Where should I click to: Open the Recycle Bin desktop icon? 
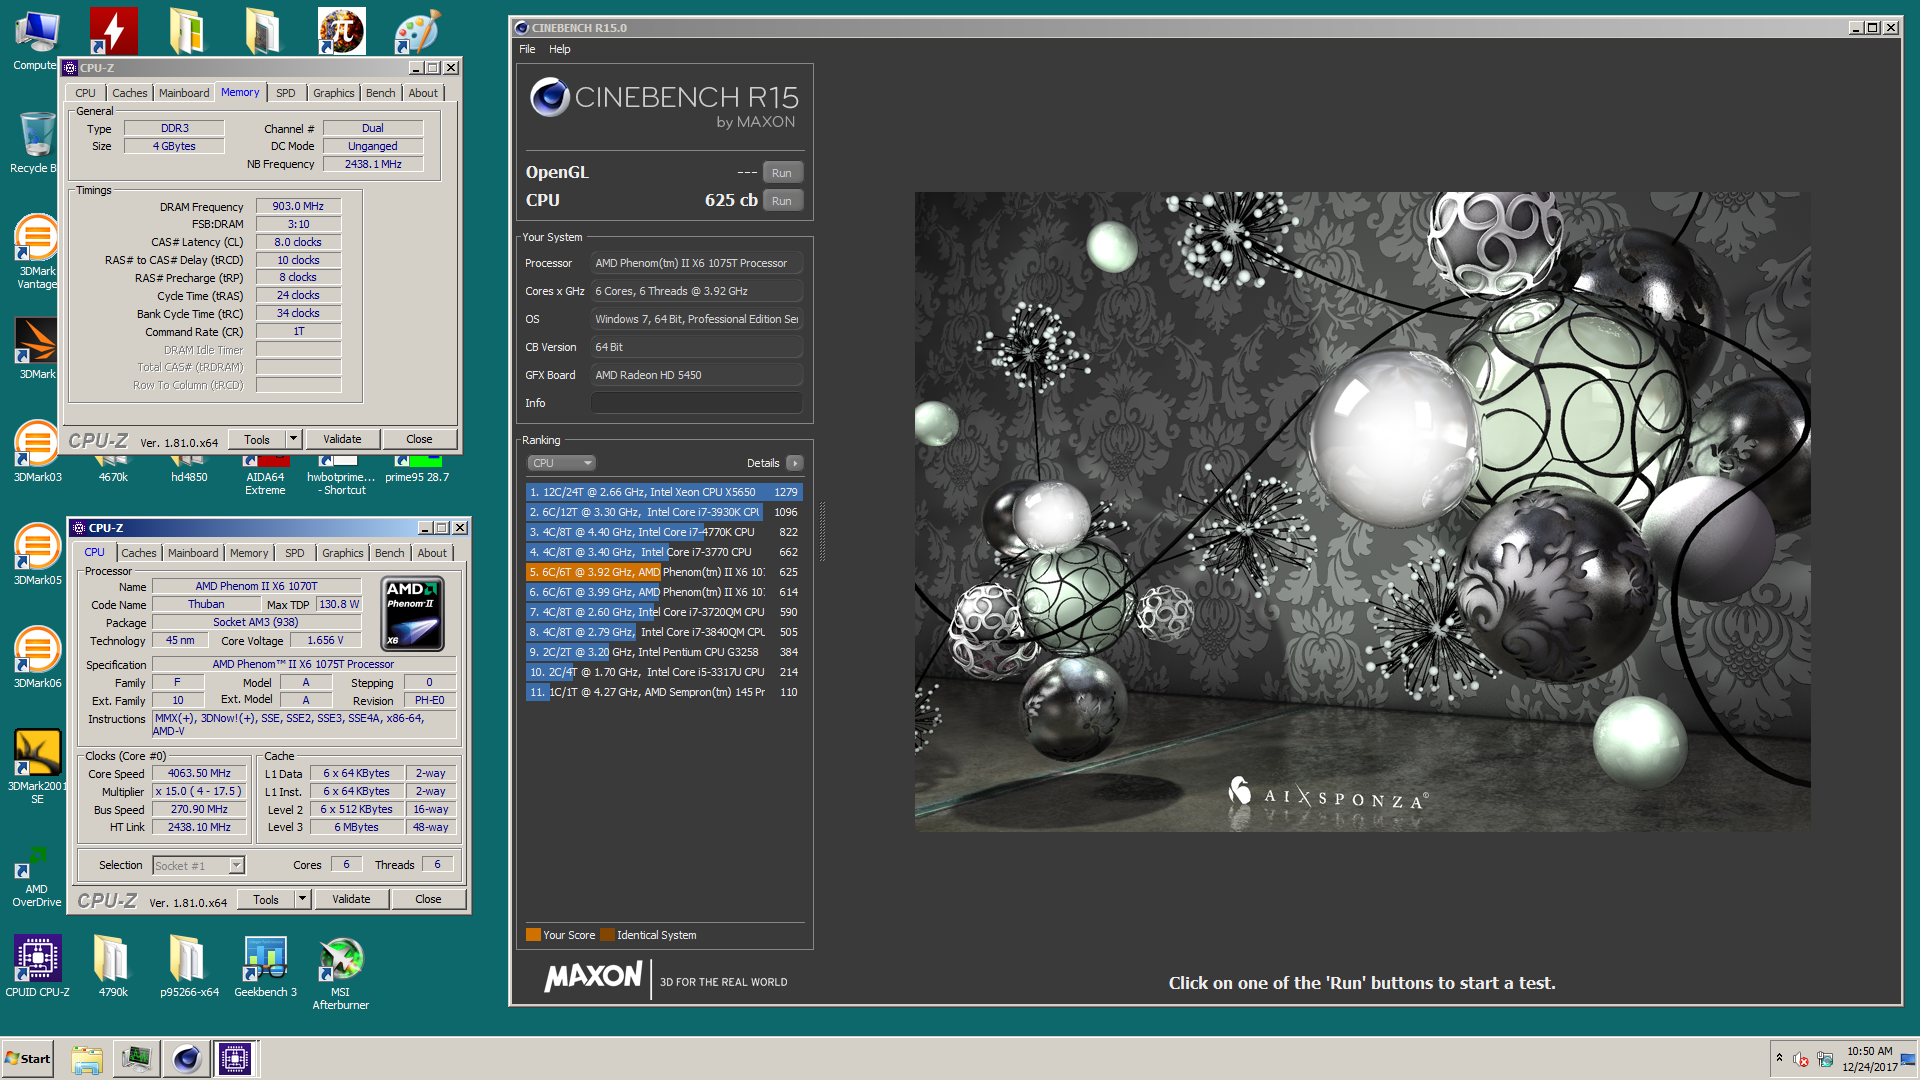[36, 143]
